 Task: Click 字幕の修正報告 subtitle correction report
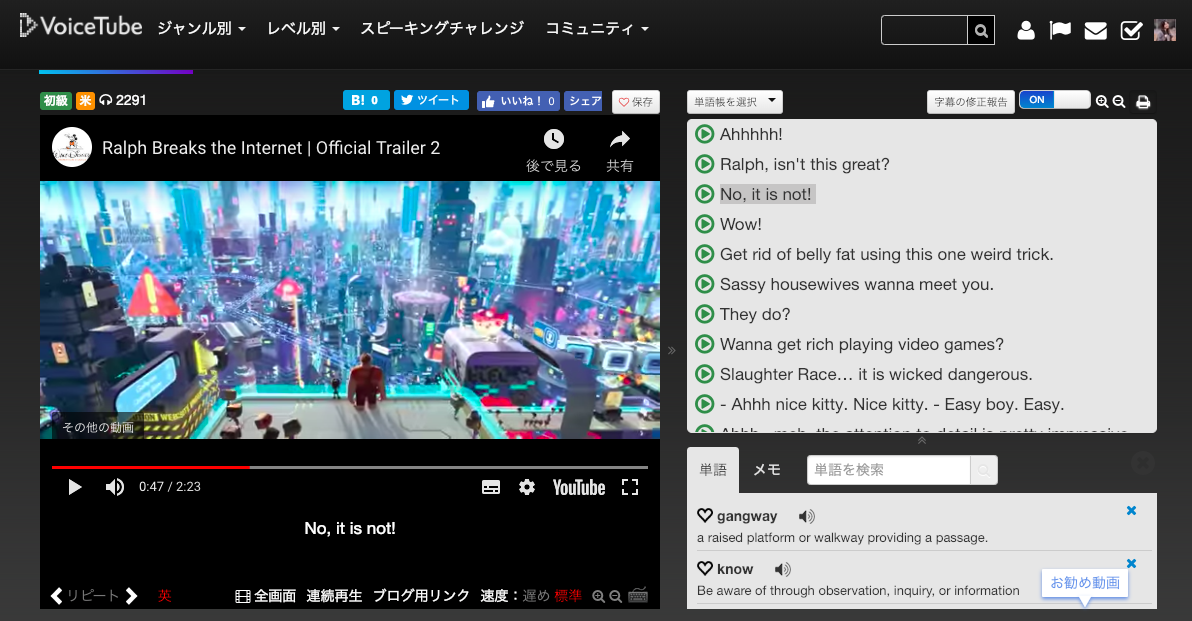[x=971, y=102]
